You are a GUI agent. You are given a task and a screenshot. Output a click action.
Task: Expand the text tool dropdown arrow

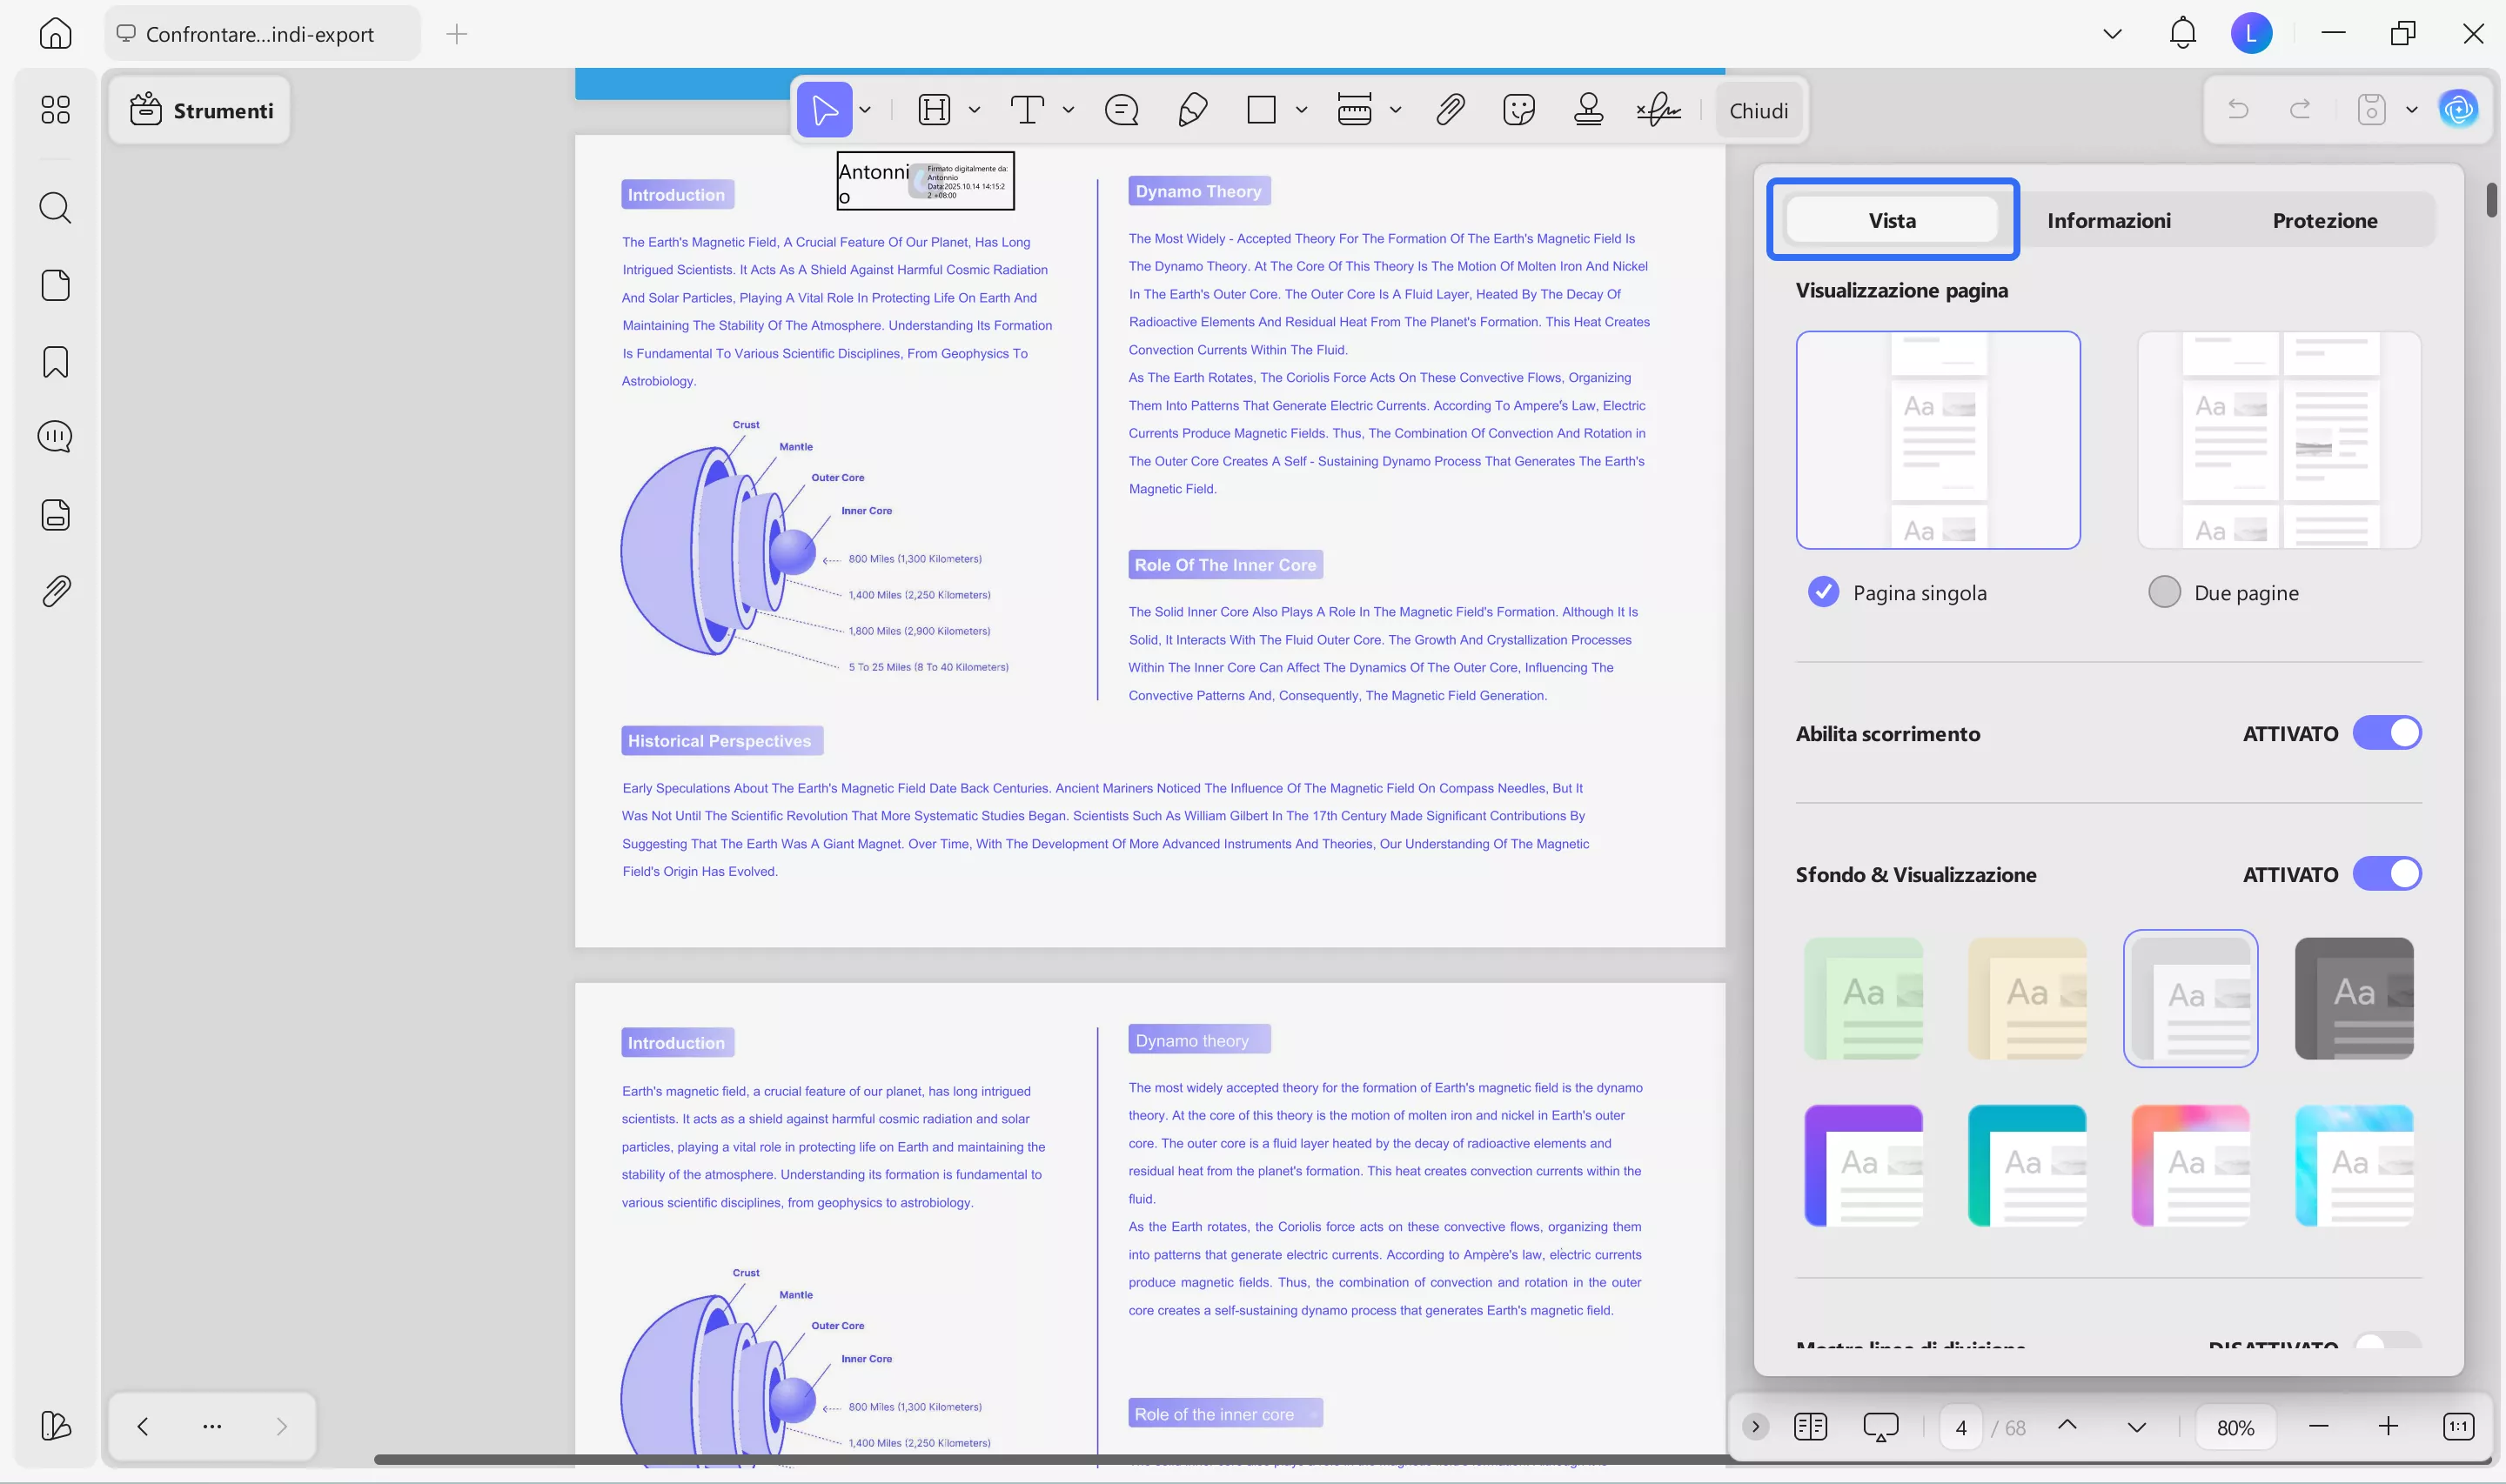pos(1068,110)
